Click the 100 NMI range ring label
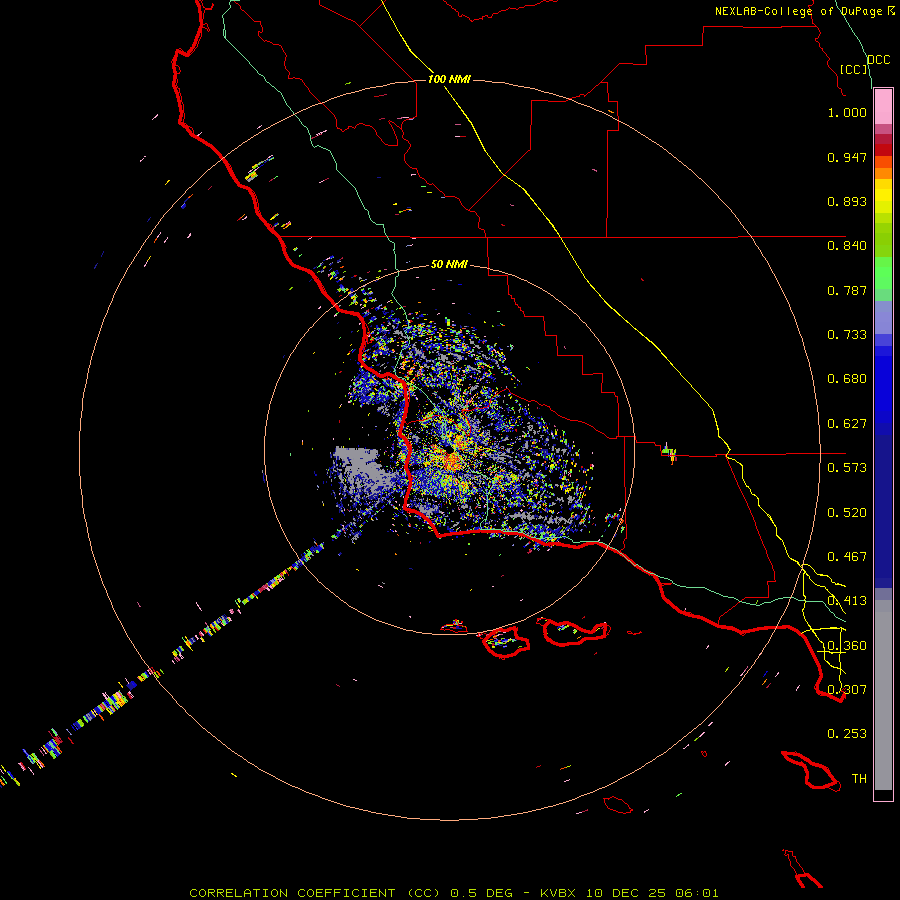 (x=449, y=79)
